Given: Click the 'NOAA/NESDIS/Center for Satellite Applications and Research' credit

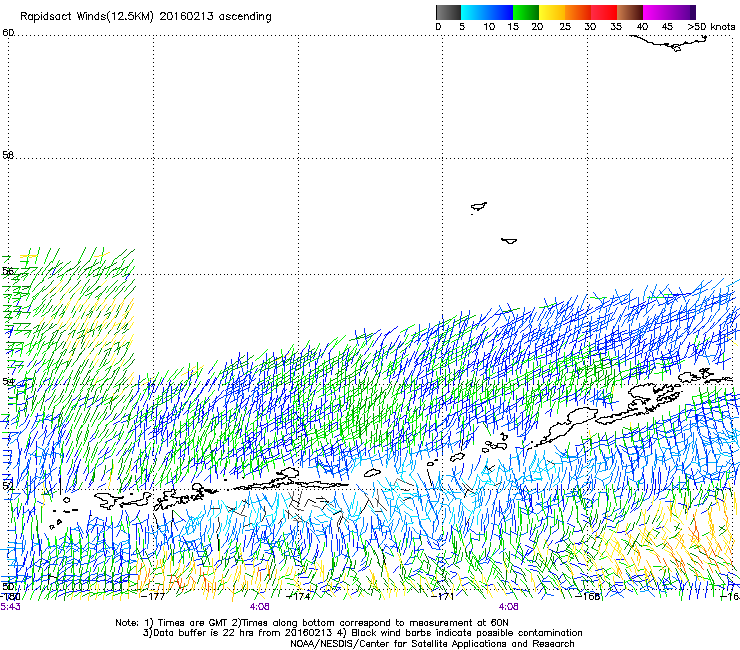Looking at the screenshot, I should (x=432, y=644).
